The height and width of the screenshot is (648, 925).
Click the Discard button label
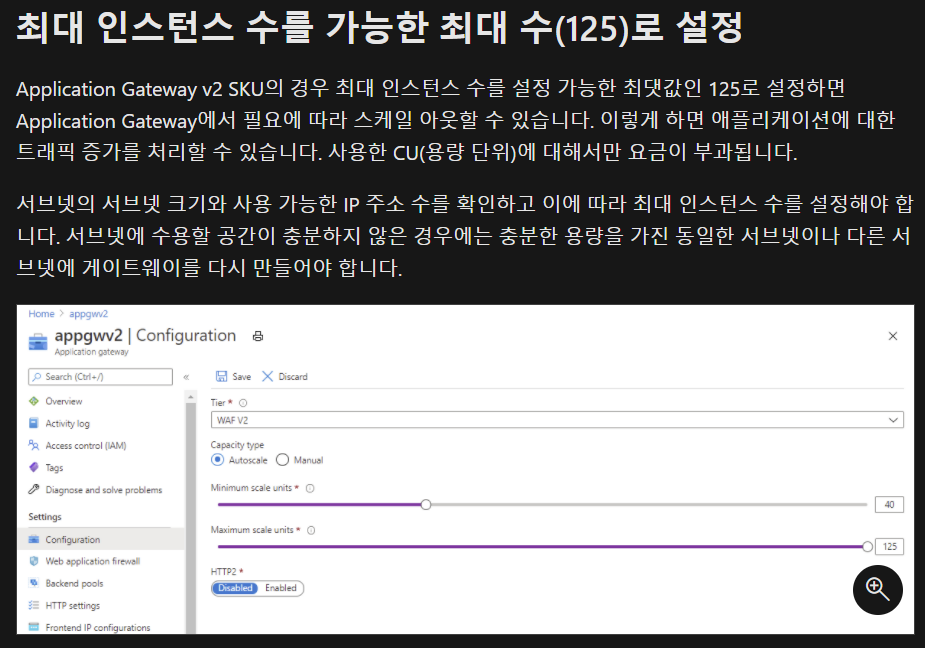point(293,377)
